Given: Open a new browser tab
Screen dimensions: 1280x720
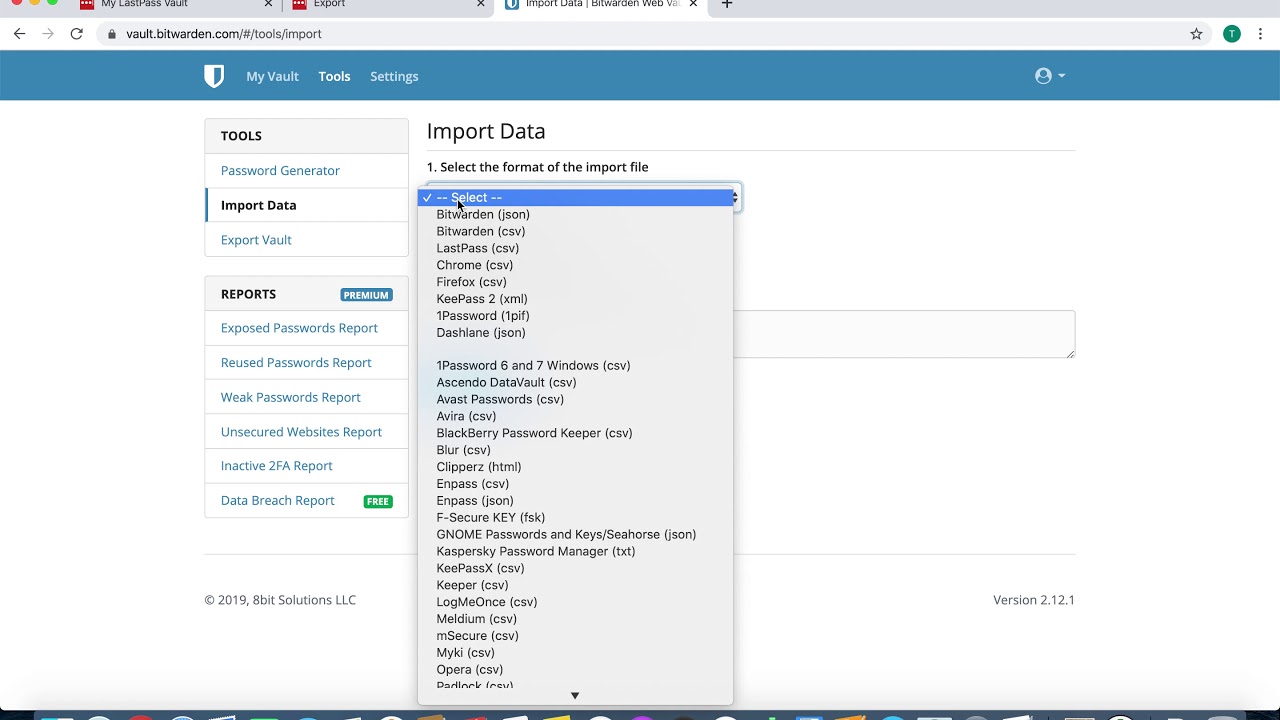Looking at the screenshot, I should (727, 4).
